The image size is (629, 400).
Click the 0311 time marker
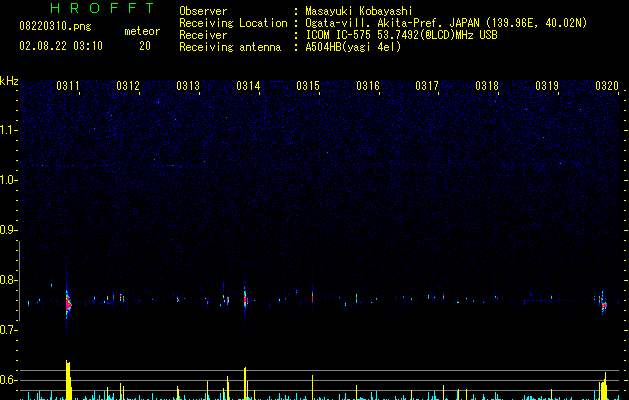click(x=67, y=86)
